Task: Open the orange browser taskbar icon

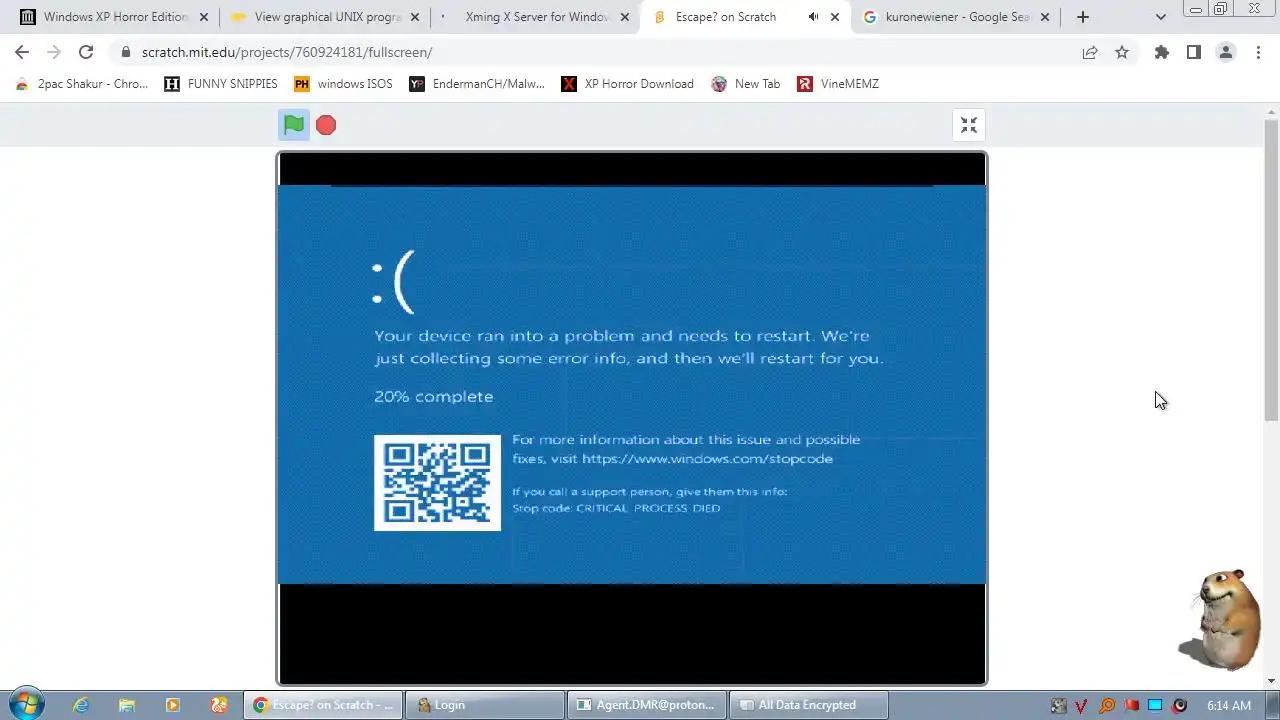Action: point(219,705)
